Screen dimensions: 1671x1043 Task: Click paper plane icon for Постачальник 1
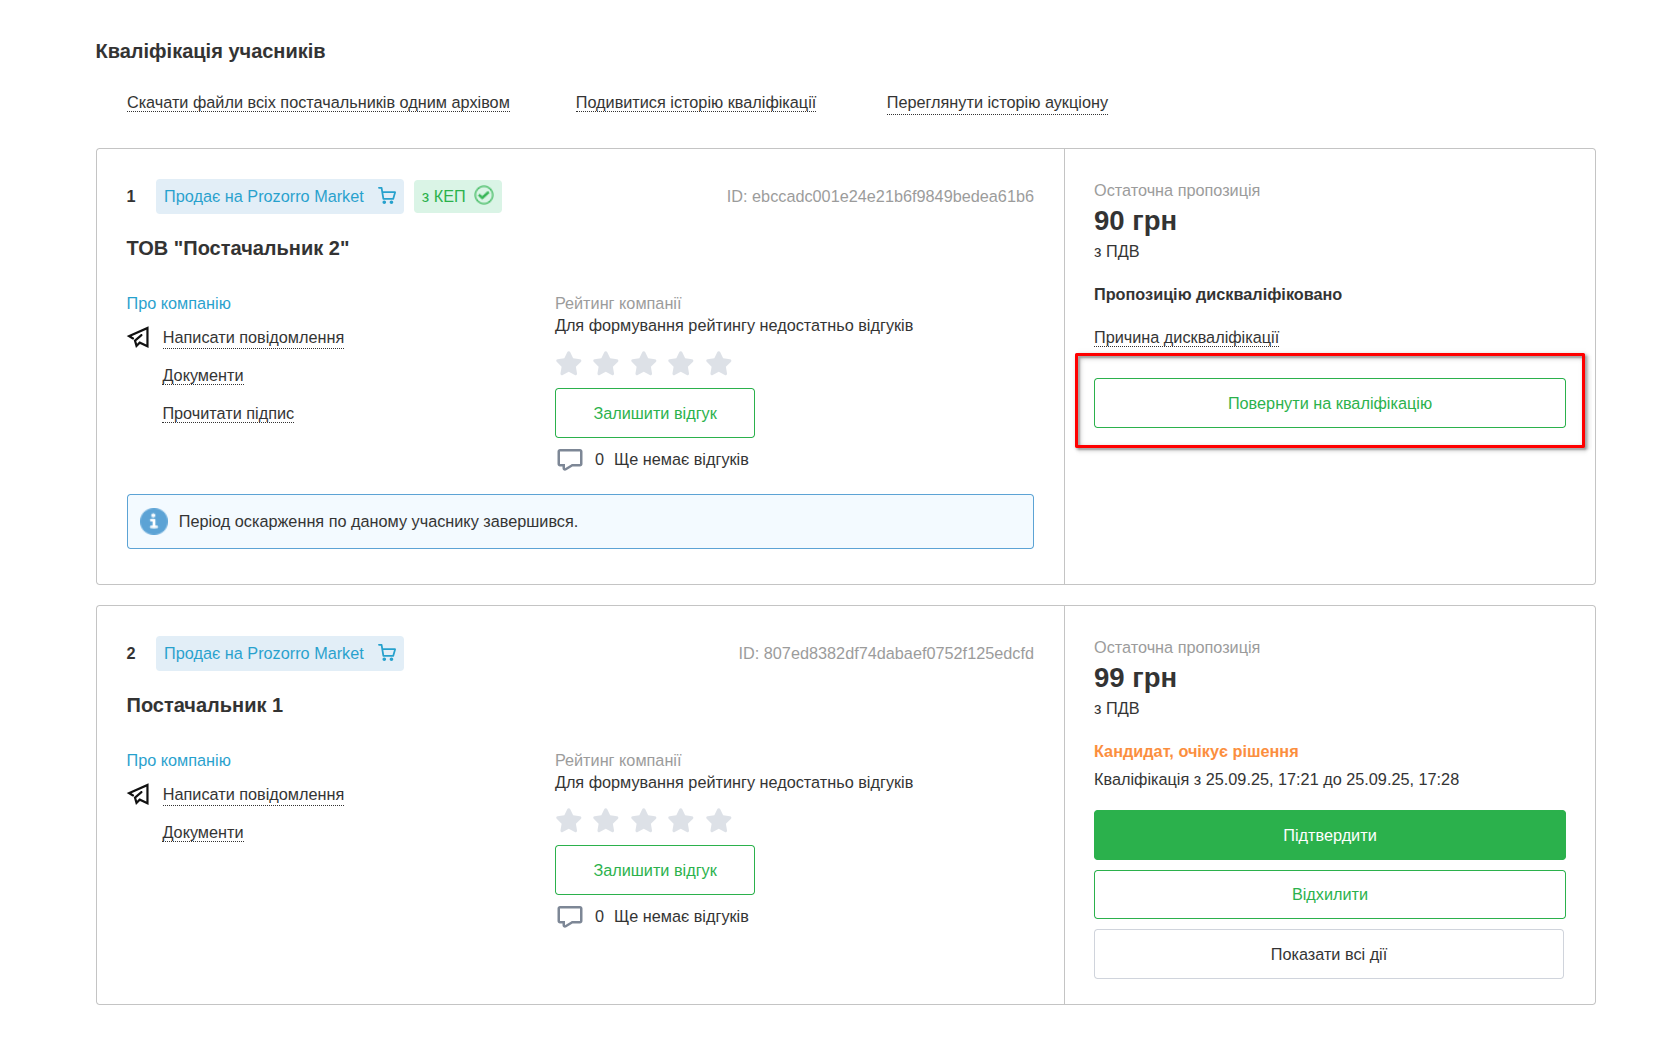[x=139, y=795]
